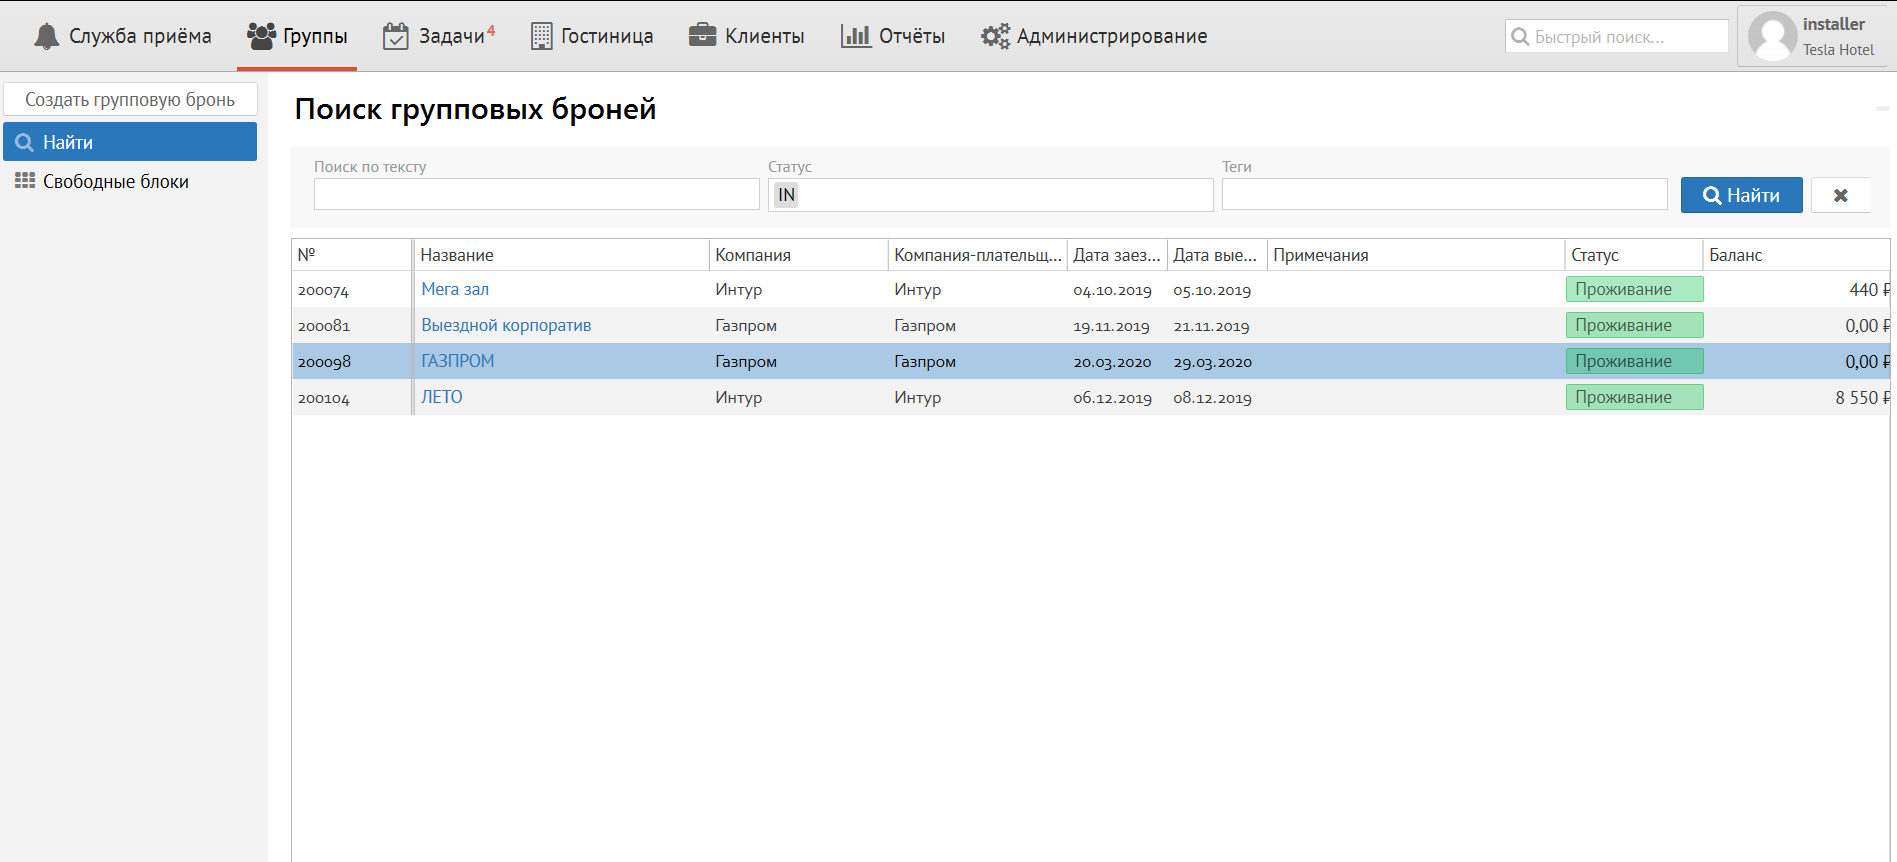Open the Теги filter field

tap(1443, 195)
